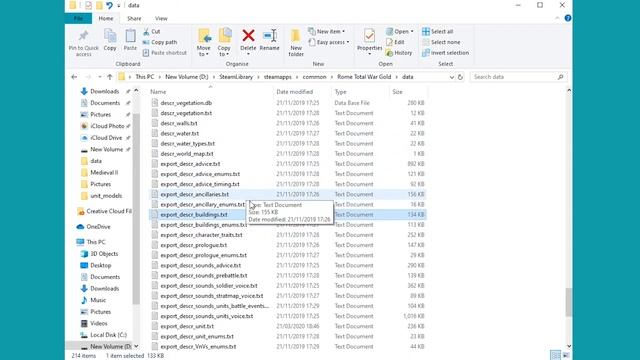Go up one folder level
Viewport: 640px width, 360px height.
[x=110, y=77]
